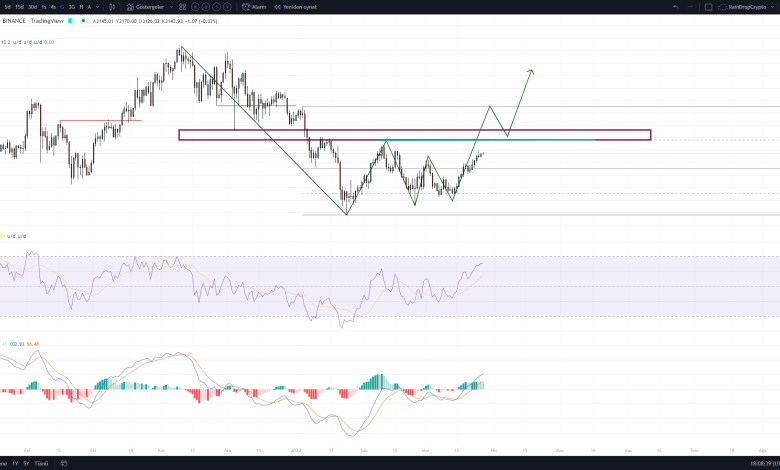
Task: Click the first circular toolbar icon
Action: pos(195,7)
